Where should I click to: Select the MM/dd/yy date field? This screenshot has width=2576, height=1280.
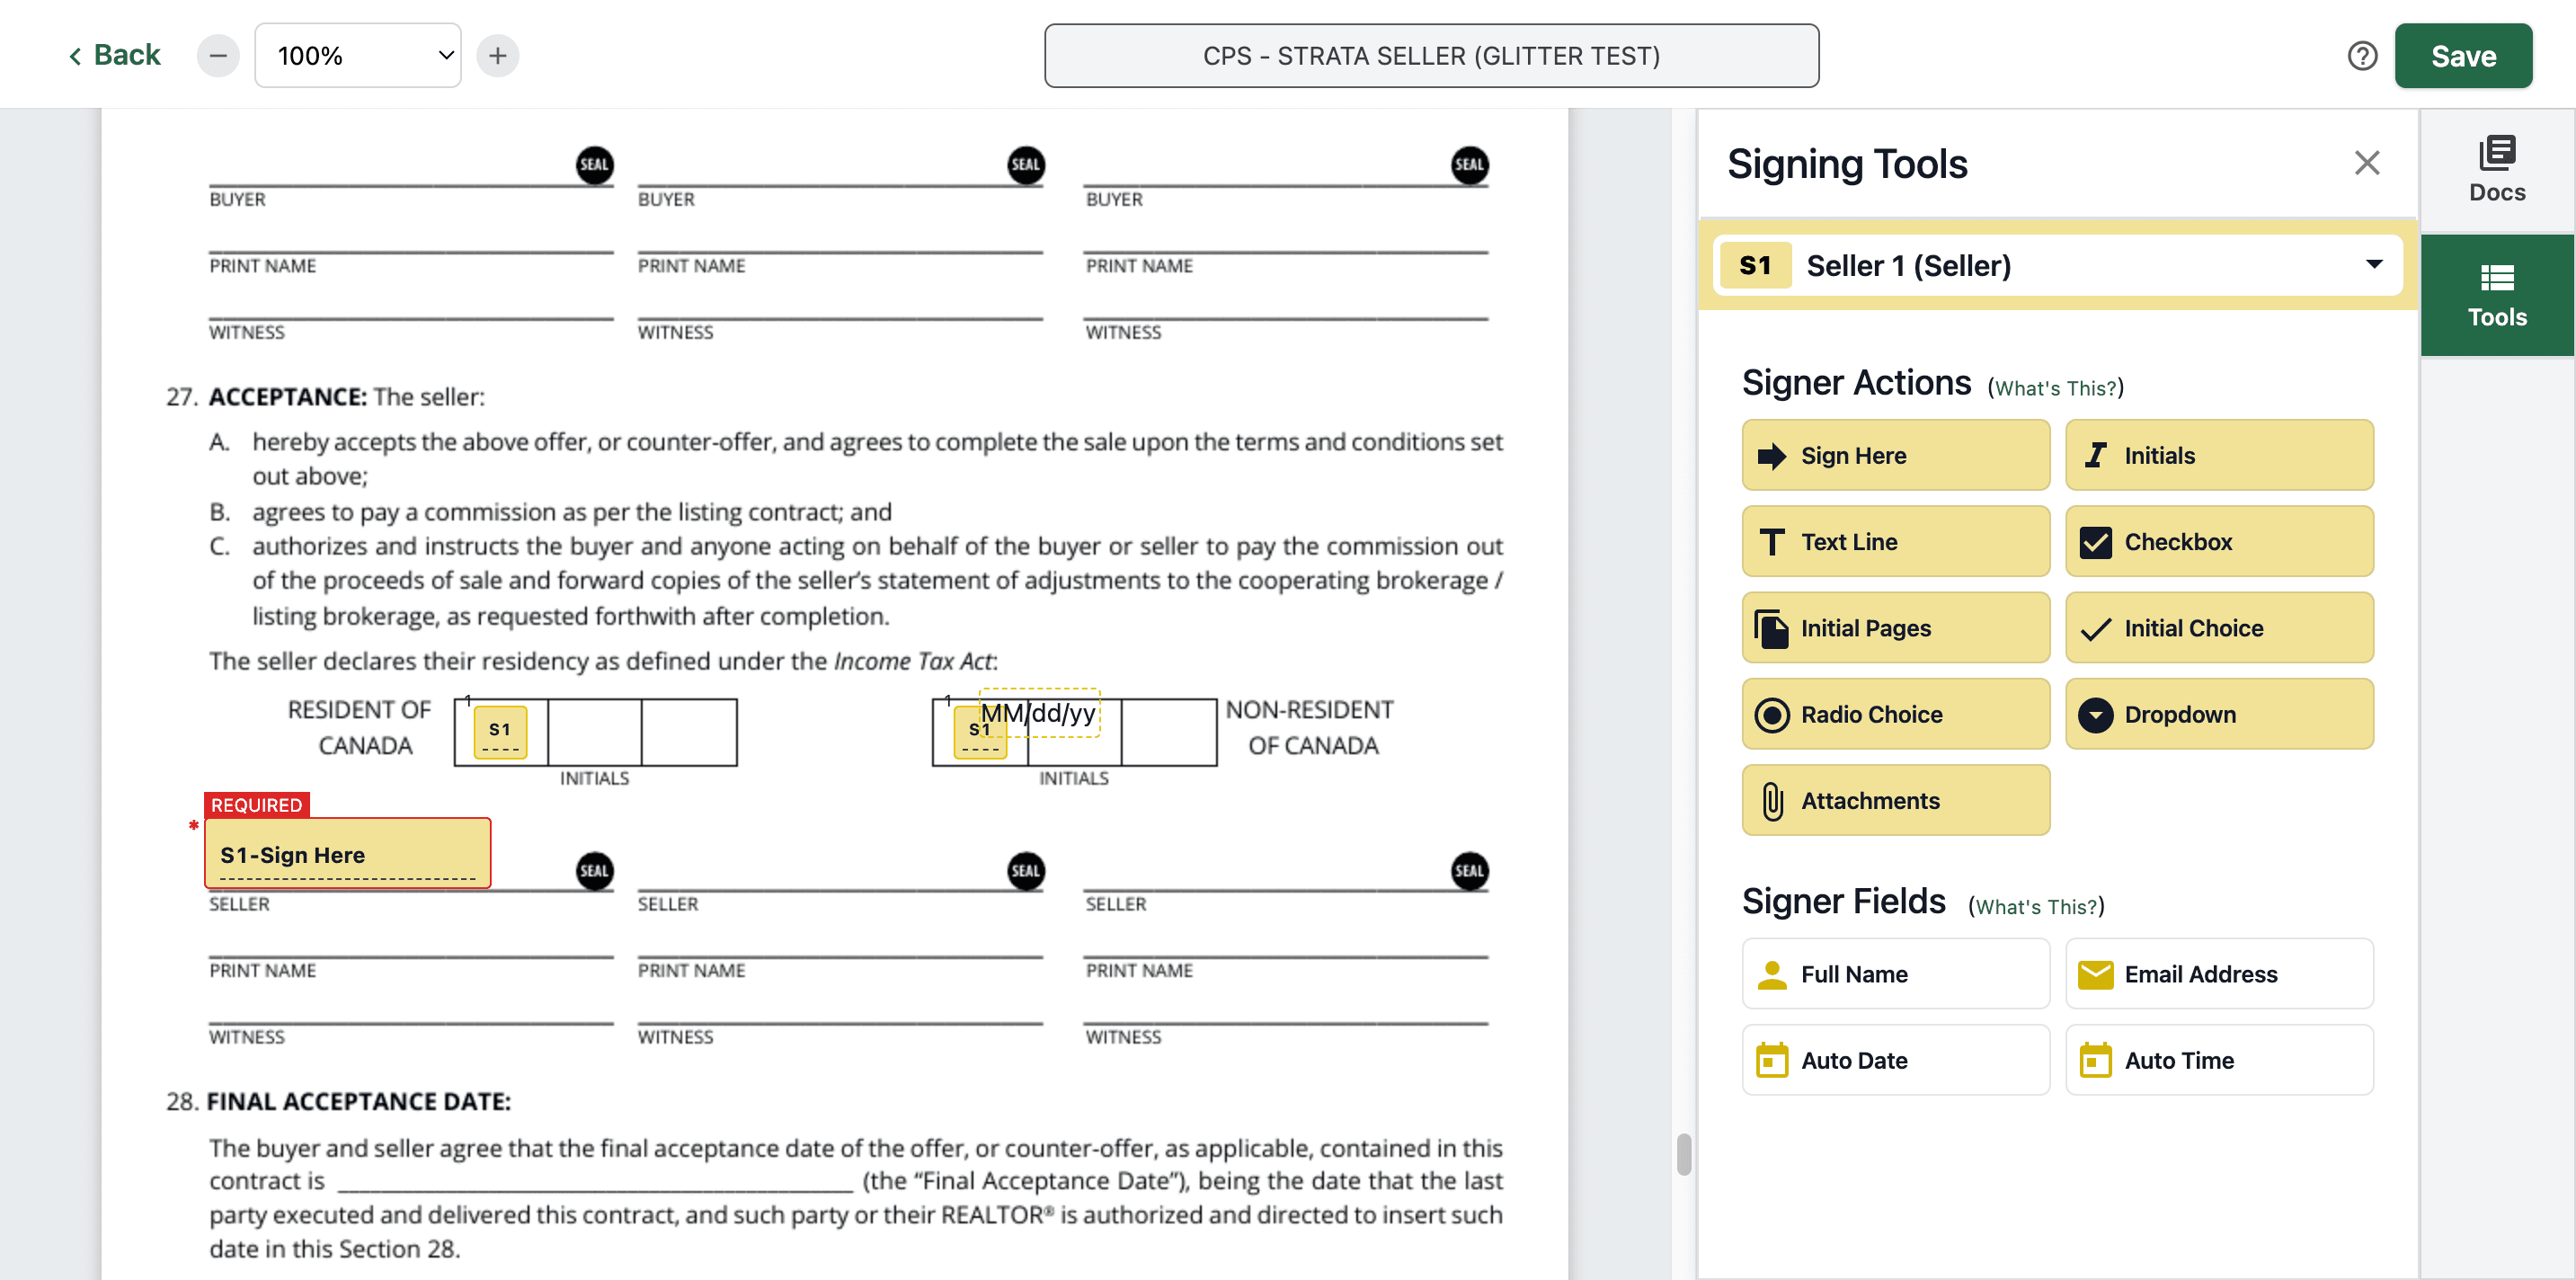[1039, 713]
